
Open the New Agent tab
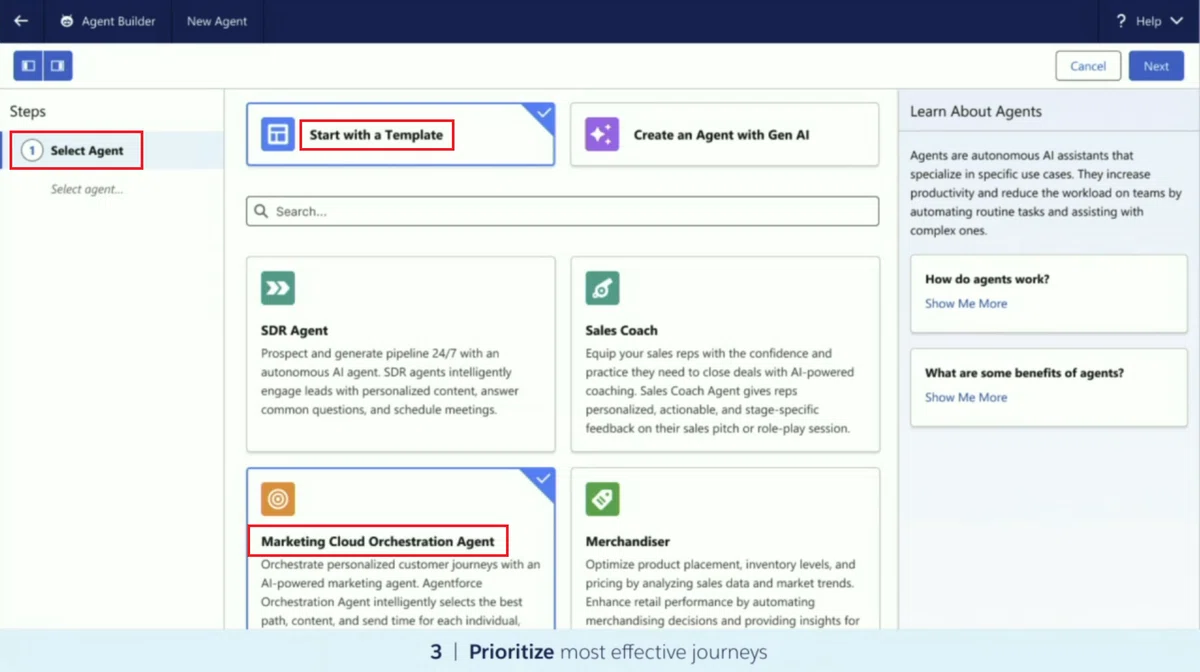(x=217, y=21)
